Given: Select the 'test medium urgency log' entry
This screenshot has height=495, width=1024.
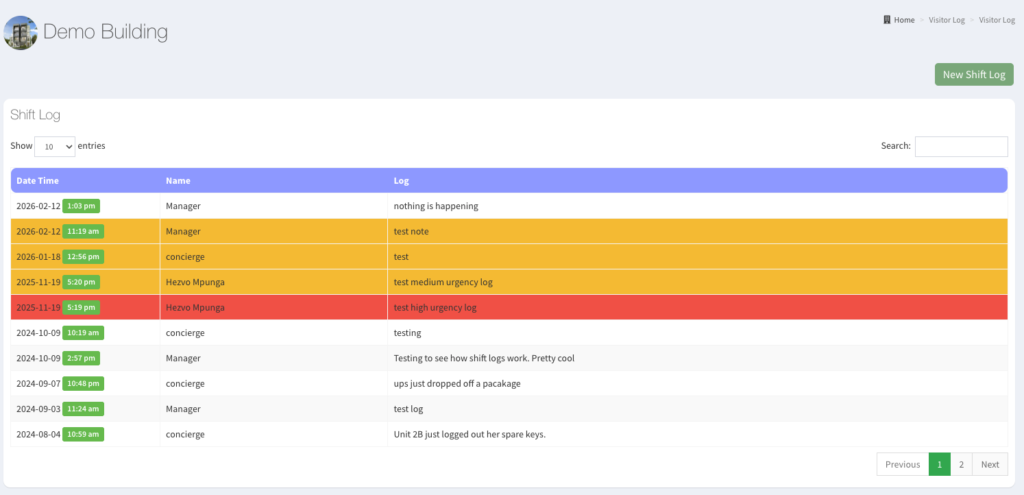Looking at the screenshot, I should click(443, 282).
